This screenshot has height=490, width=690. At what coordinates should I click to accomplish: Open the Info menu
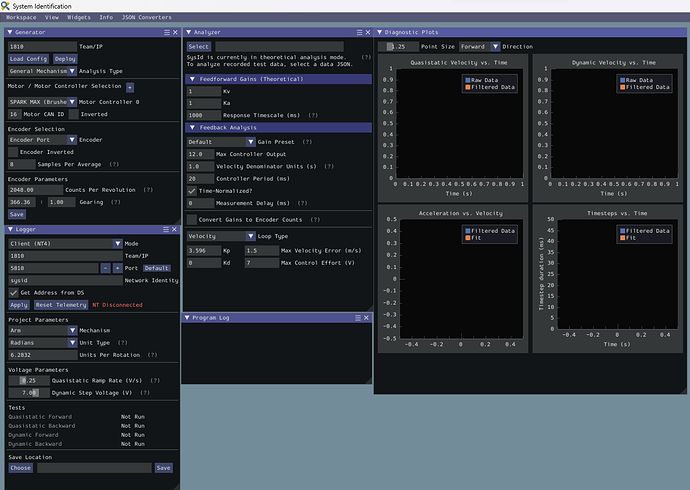click(x=106, y=17)
